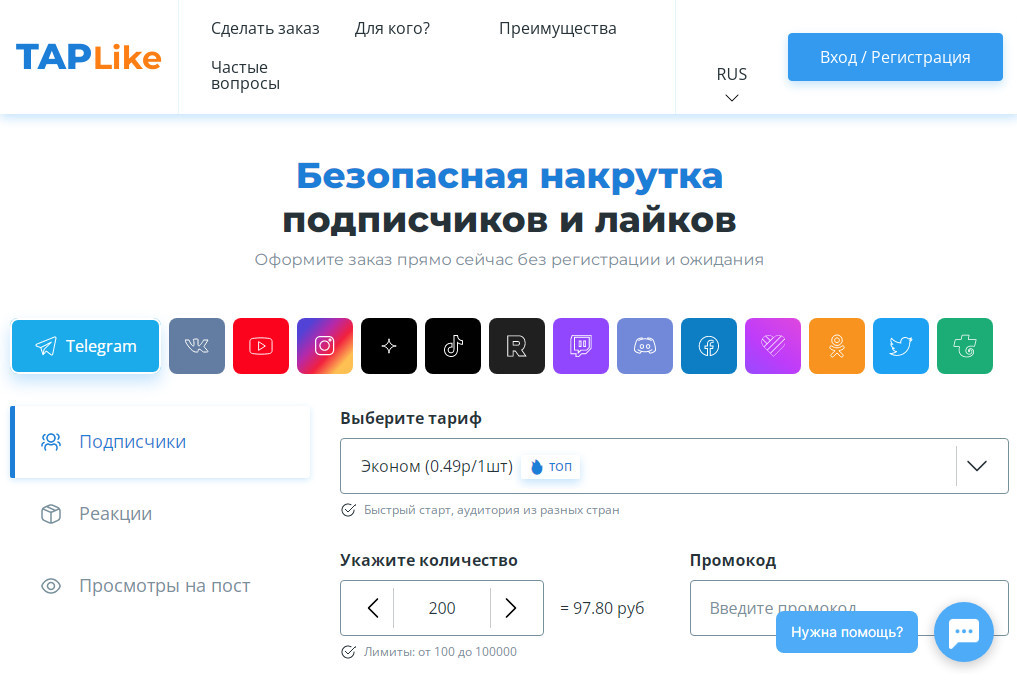Choose the Likee heart icon

[x=773, y=346]
